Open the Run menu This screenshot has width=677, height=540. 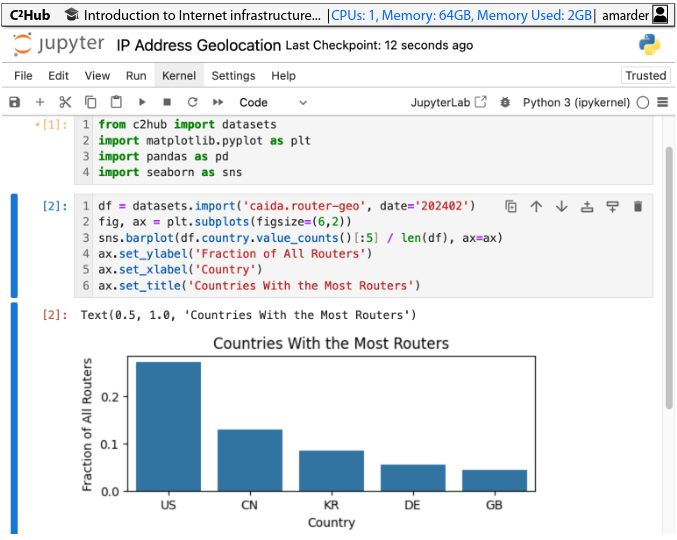[136, 76]
